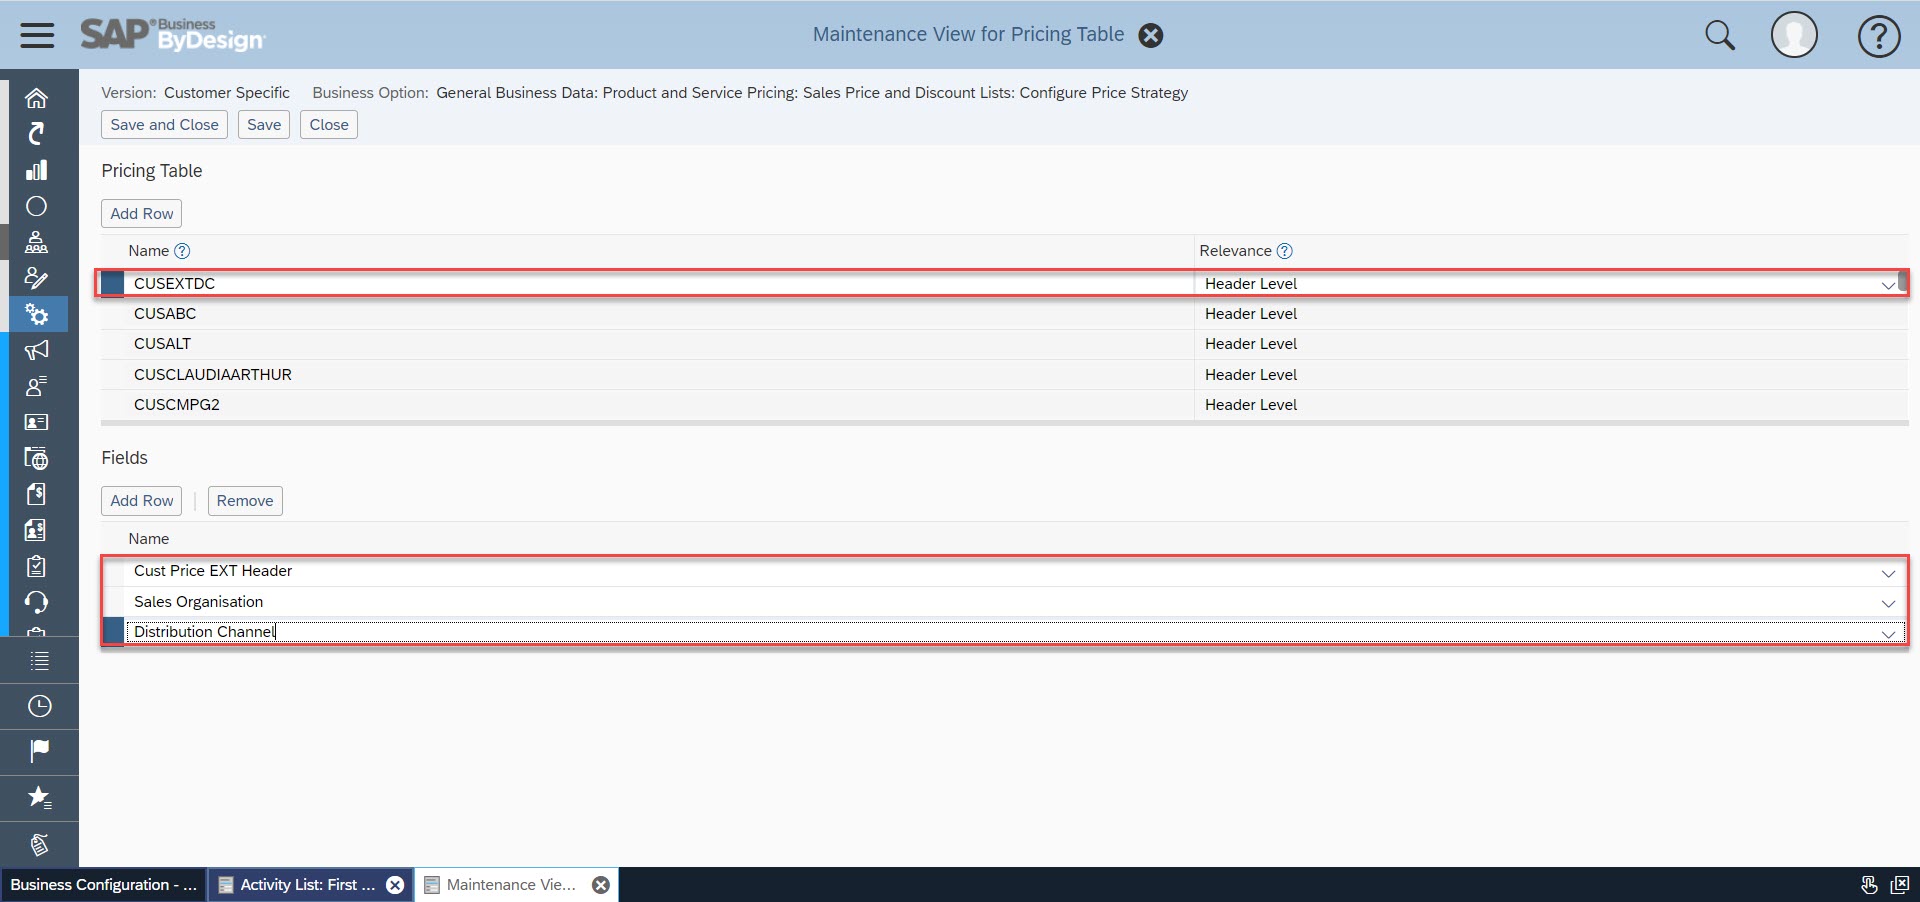1920x902 pixels.
Task: Open the clipboard checklist sidebar icon
Action: tap(36, 566)
